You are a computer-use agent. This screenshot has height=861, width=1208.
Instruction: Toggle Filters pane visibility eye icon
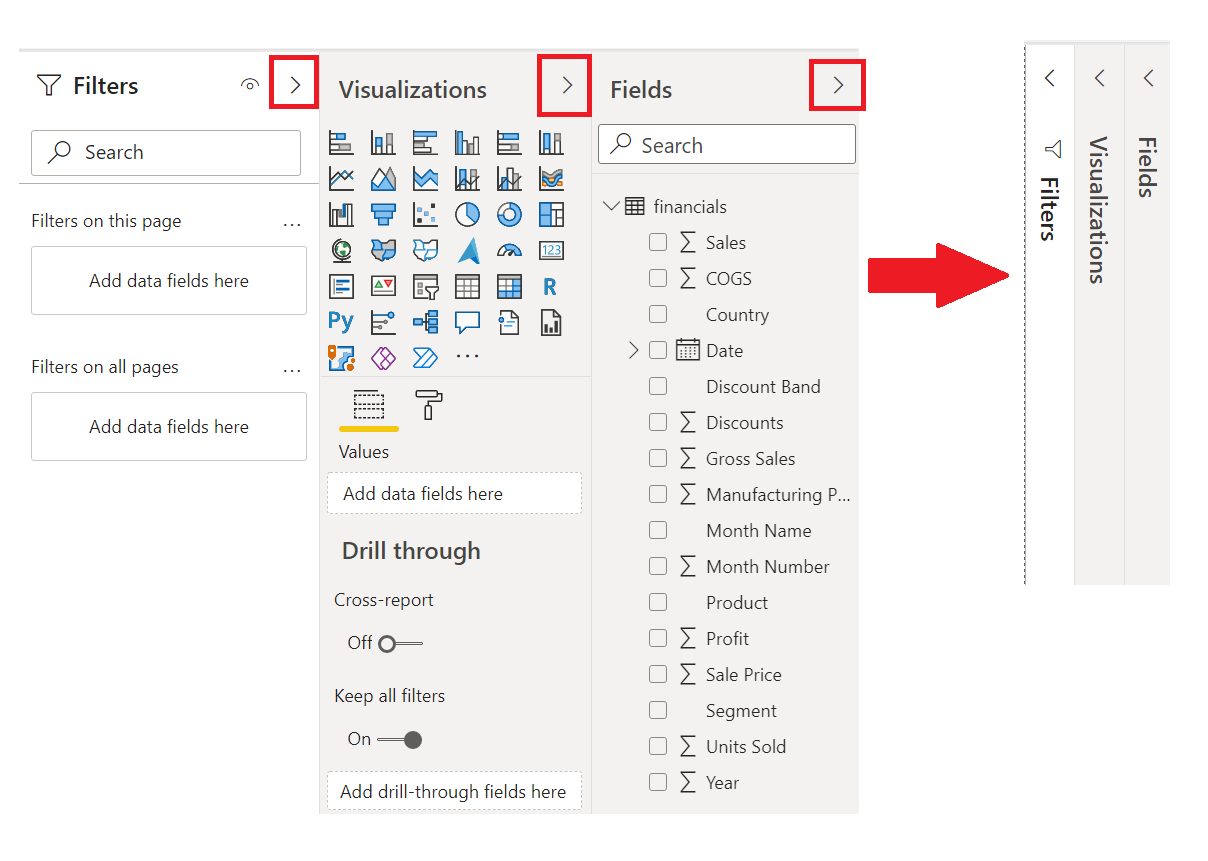[x=250, y=85]
